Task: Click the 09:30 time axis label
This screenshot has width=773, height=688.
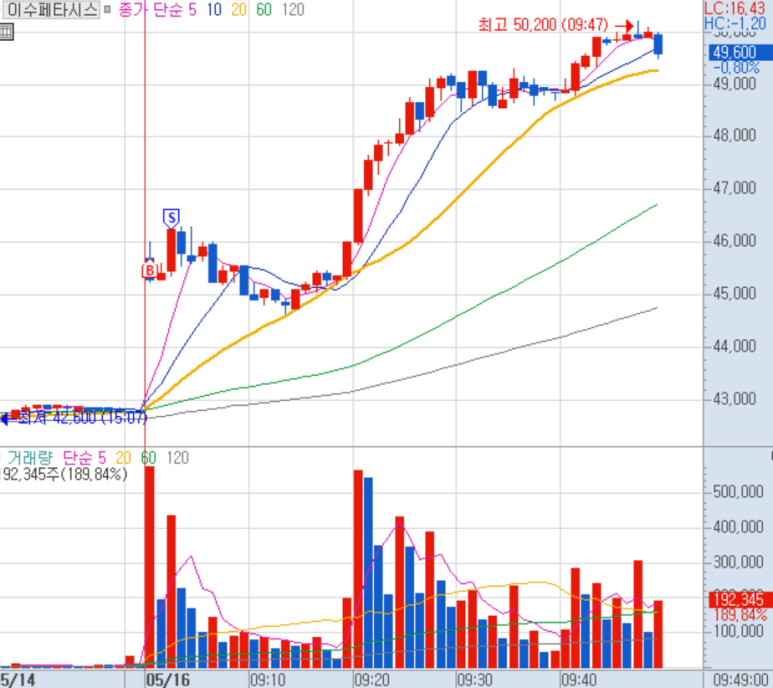Action: [x=475, y=680]
